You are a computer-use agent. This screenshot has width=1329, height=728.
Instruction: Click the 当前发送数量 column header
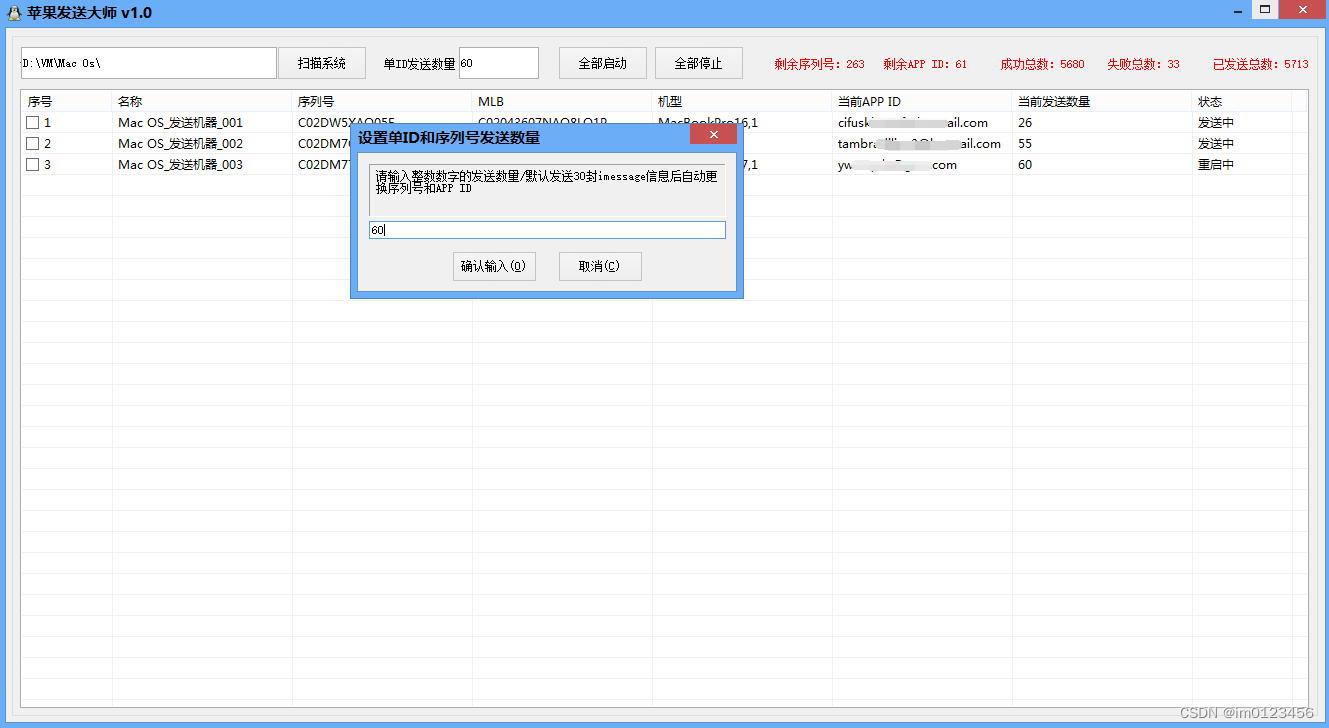tap(1102, 101)
